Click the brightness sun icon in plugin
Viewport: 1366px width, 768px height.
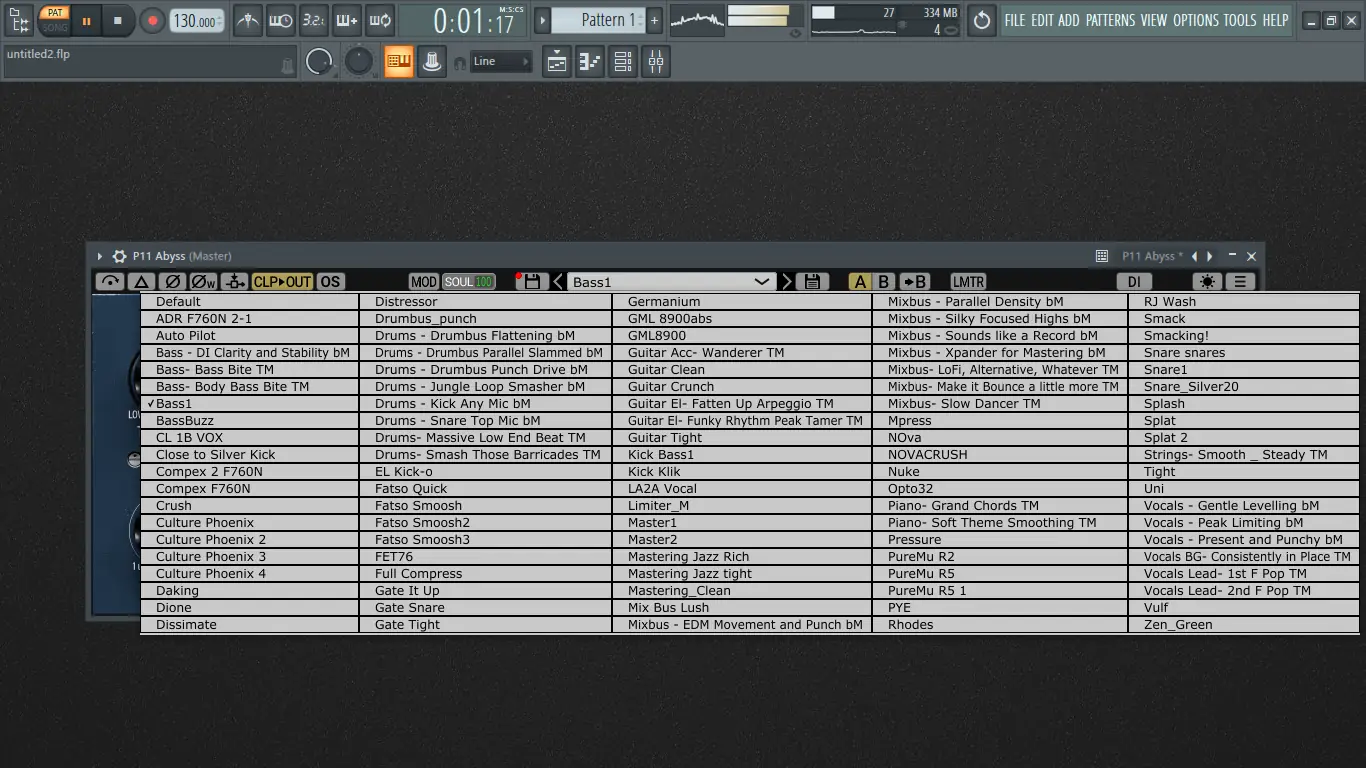pos(1207,282)
